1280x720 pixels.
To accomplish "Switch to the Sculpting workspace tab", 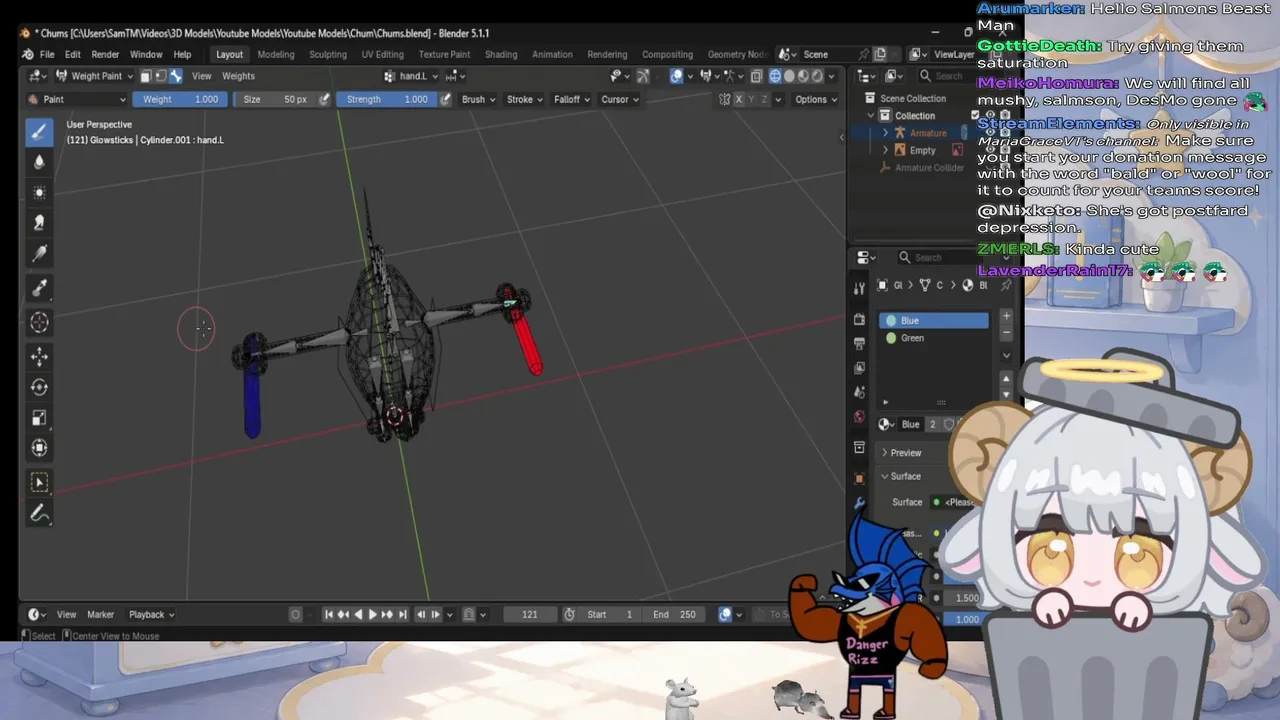I will click(x=328, y=54).
